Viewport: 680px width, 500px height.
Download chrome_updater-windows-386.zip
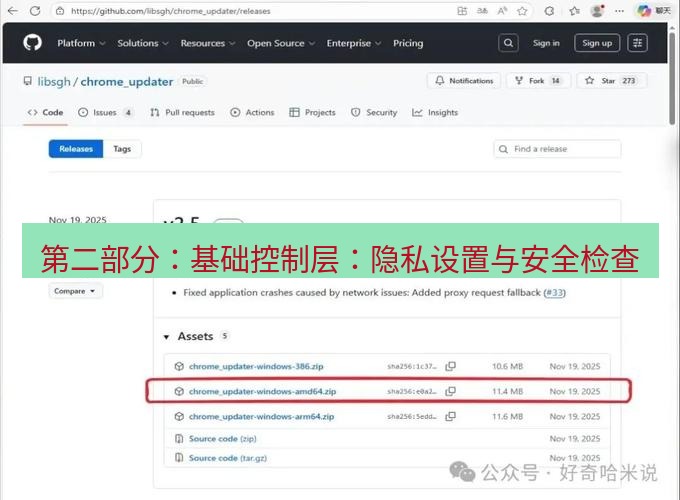tap(256, 366)
